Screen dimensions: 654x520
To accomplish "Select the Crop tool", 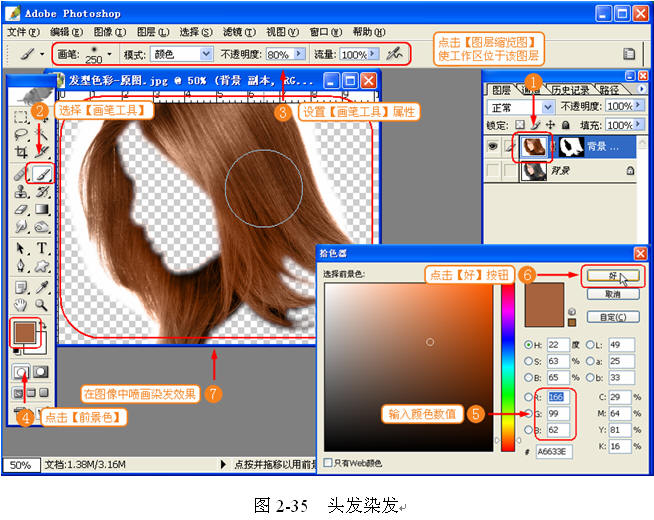I will 20,152.
